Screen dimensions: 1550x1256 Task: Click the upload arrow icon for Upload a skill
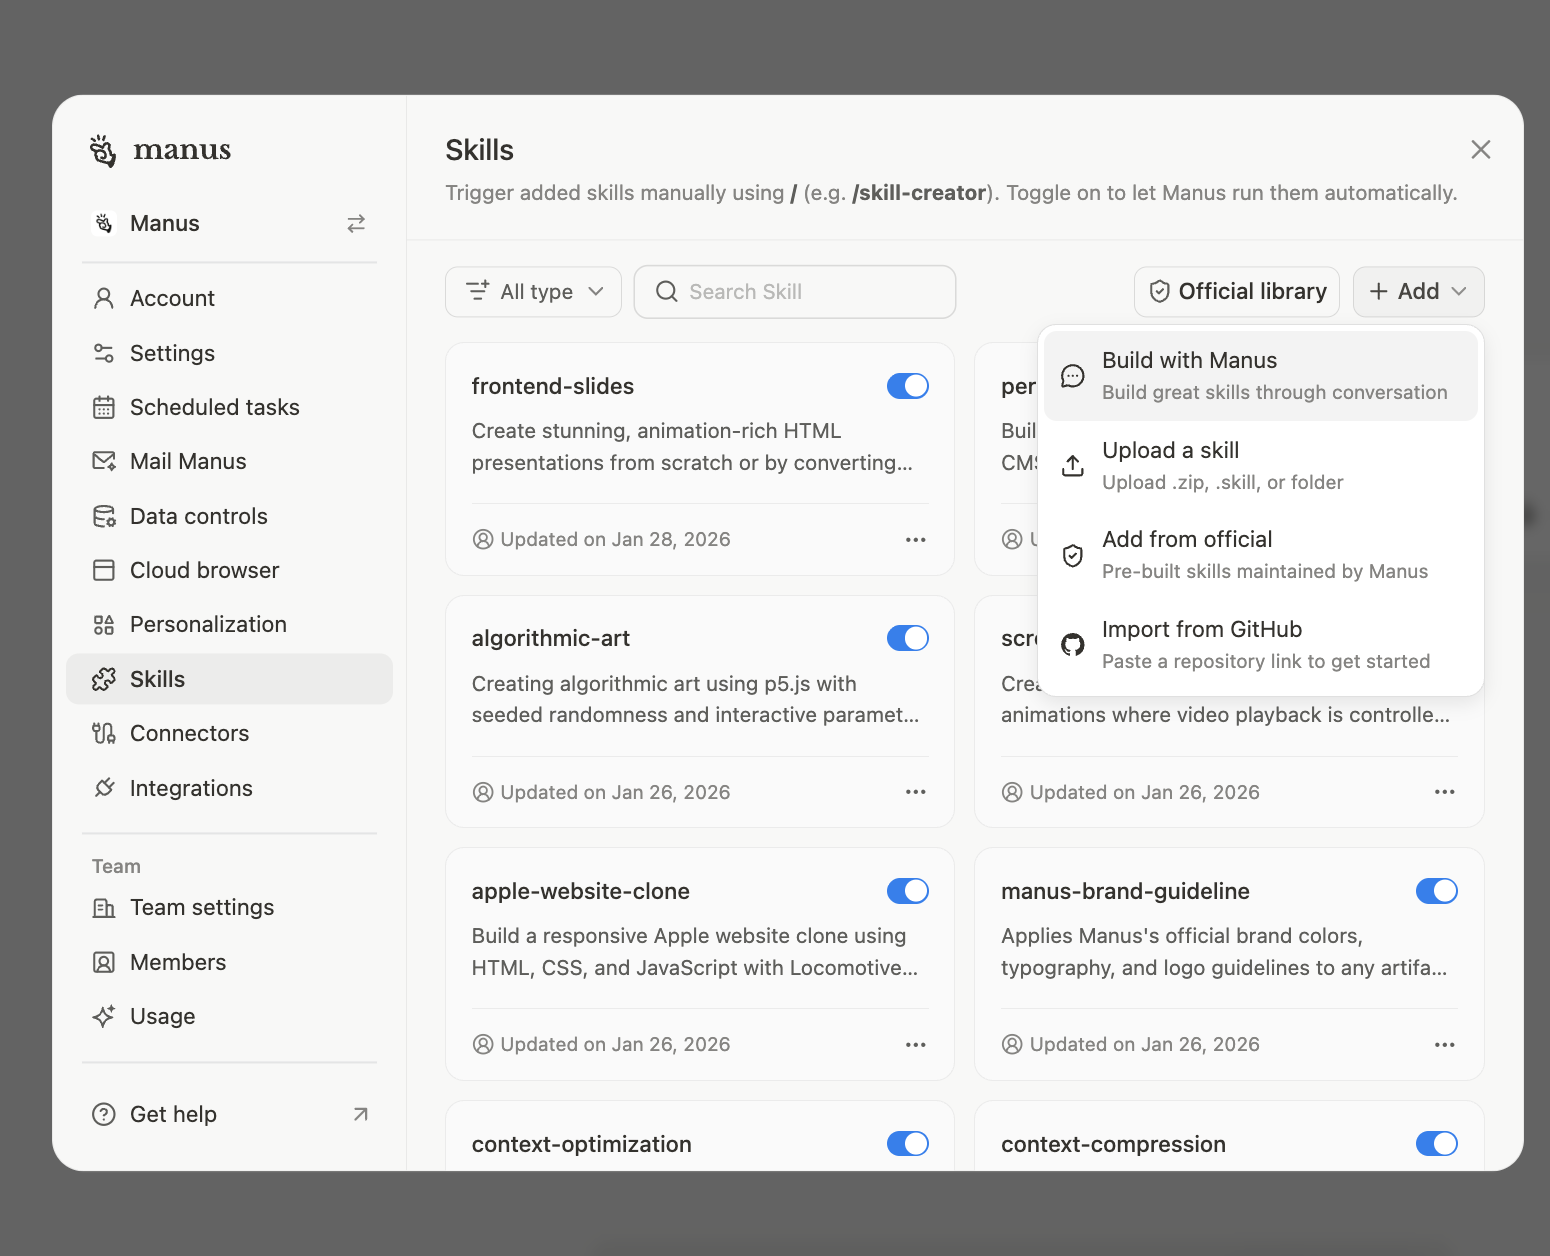pyautogui.click(x=1073, y=466)
